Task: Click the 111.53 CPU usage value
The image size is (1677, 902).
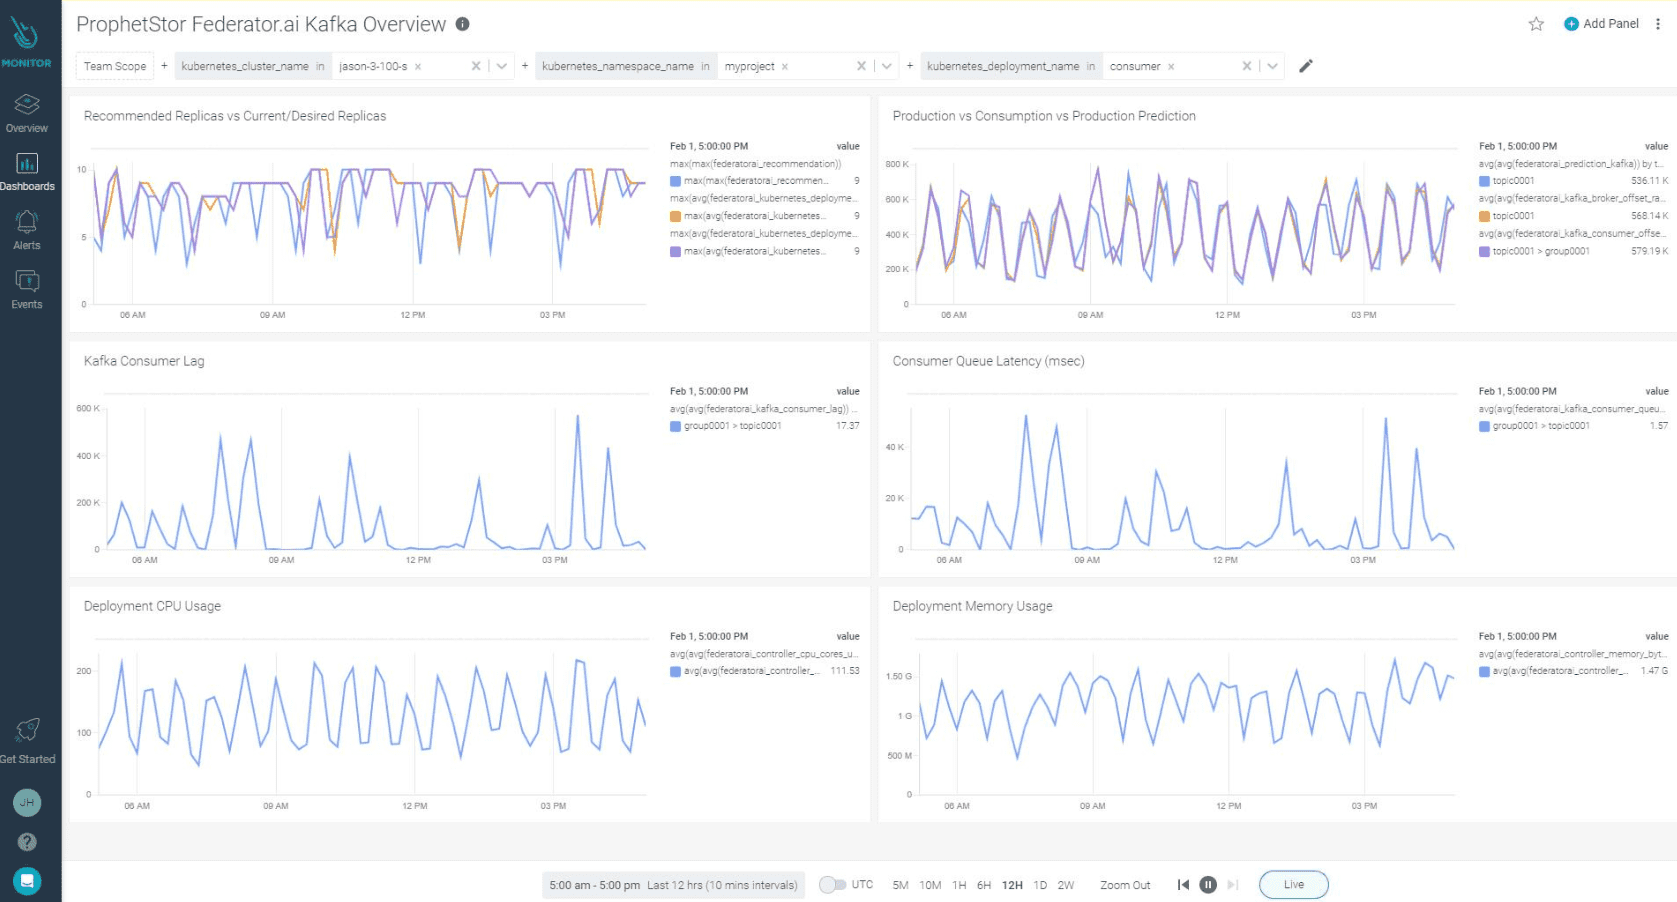Action: tap(845, 671)
